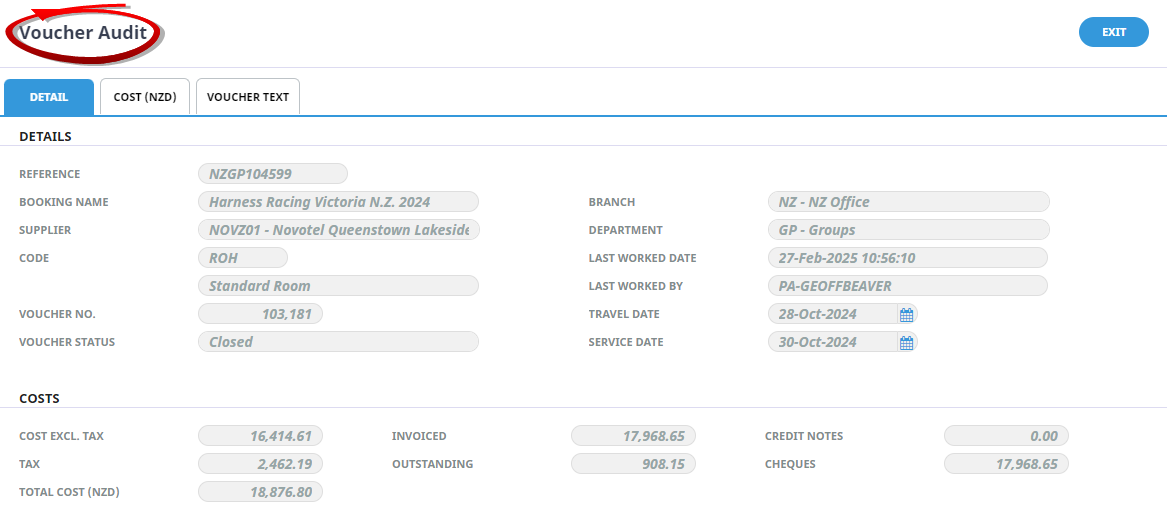Click the Cheques amount field
Screen dimensions: 1167x521
(x=1006, y=464)
